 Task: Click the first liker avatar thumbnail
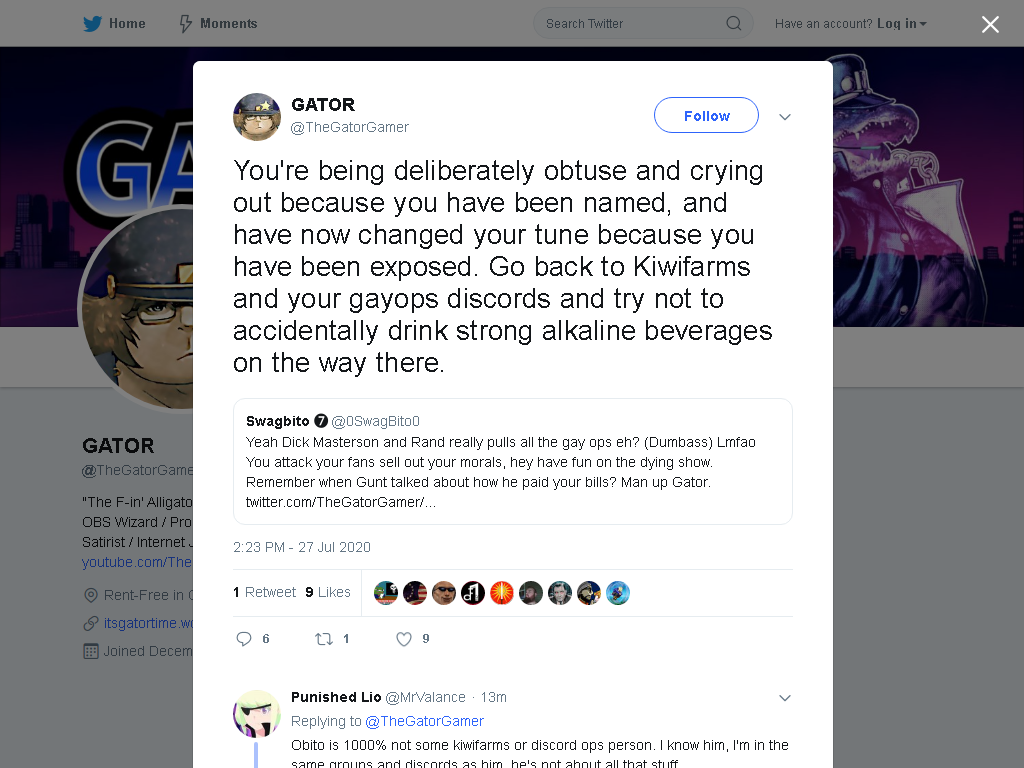386,593
